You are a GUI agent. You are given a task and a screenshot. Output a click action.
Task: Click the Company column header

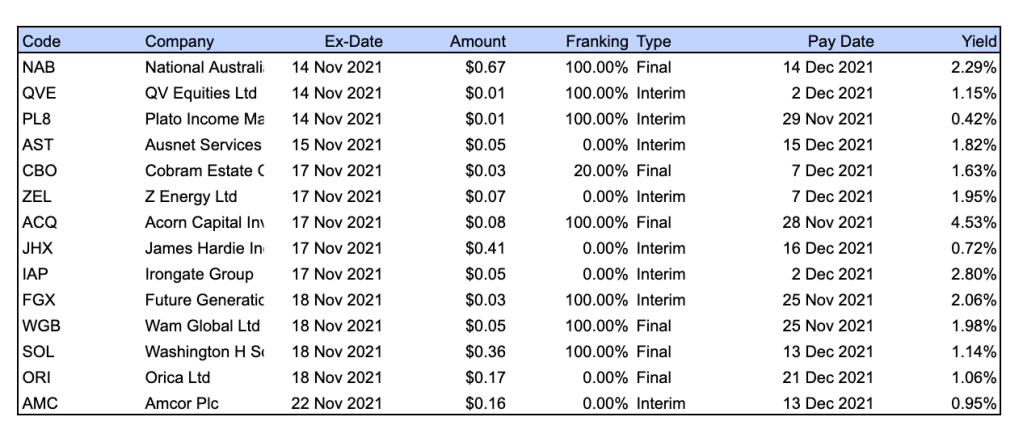click(180, 42)
